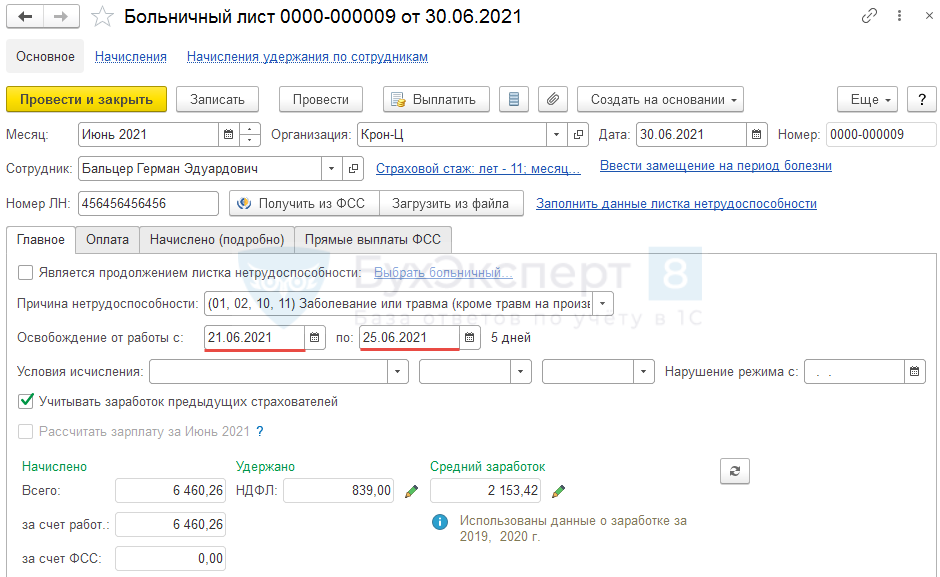Expand the second Условия исчисления dropdown
This screenshot has width=940, height=577.
click(520, 372)
